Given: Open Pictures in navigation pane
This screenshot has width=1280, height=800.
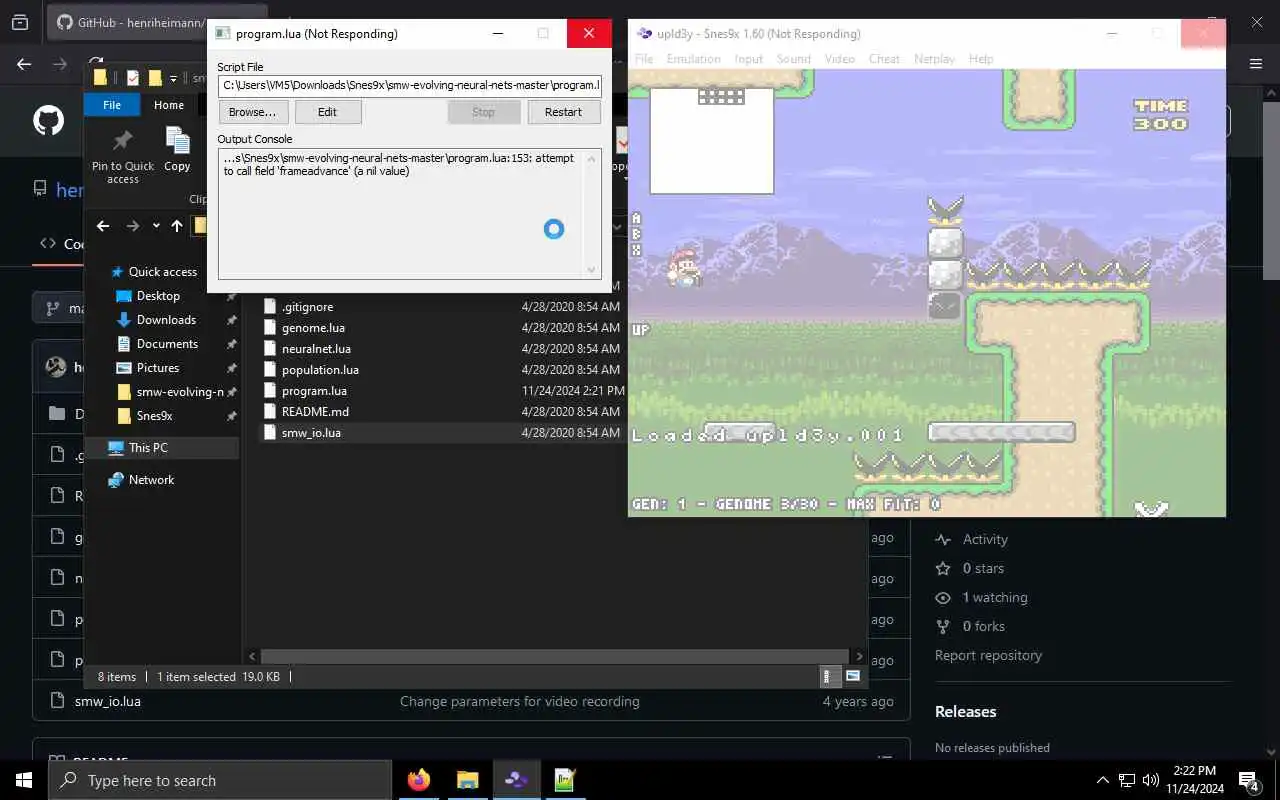Looking at the screenshot, I should click(x=158, y=368).
